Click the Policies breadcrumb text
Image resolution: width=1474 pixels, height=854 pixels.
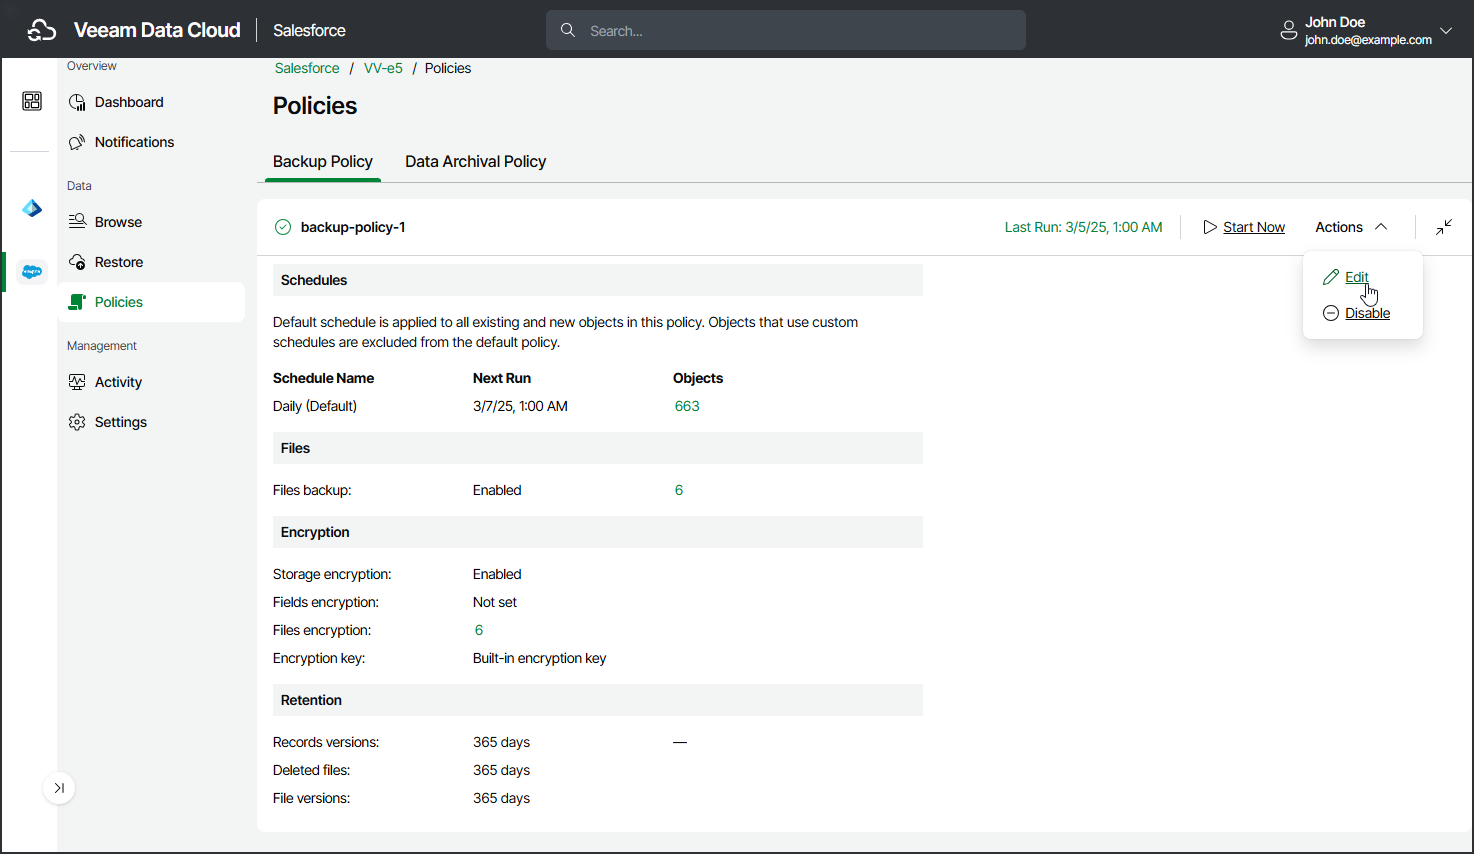click(448, 68)
